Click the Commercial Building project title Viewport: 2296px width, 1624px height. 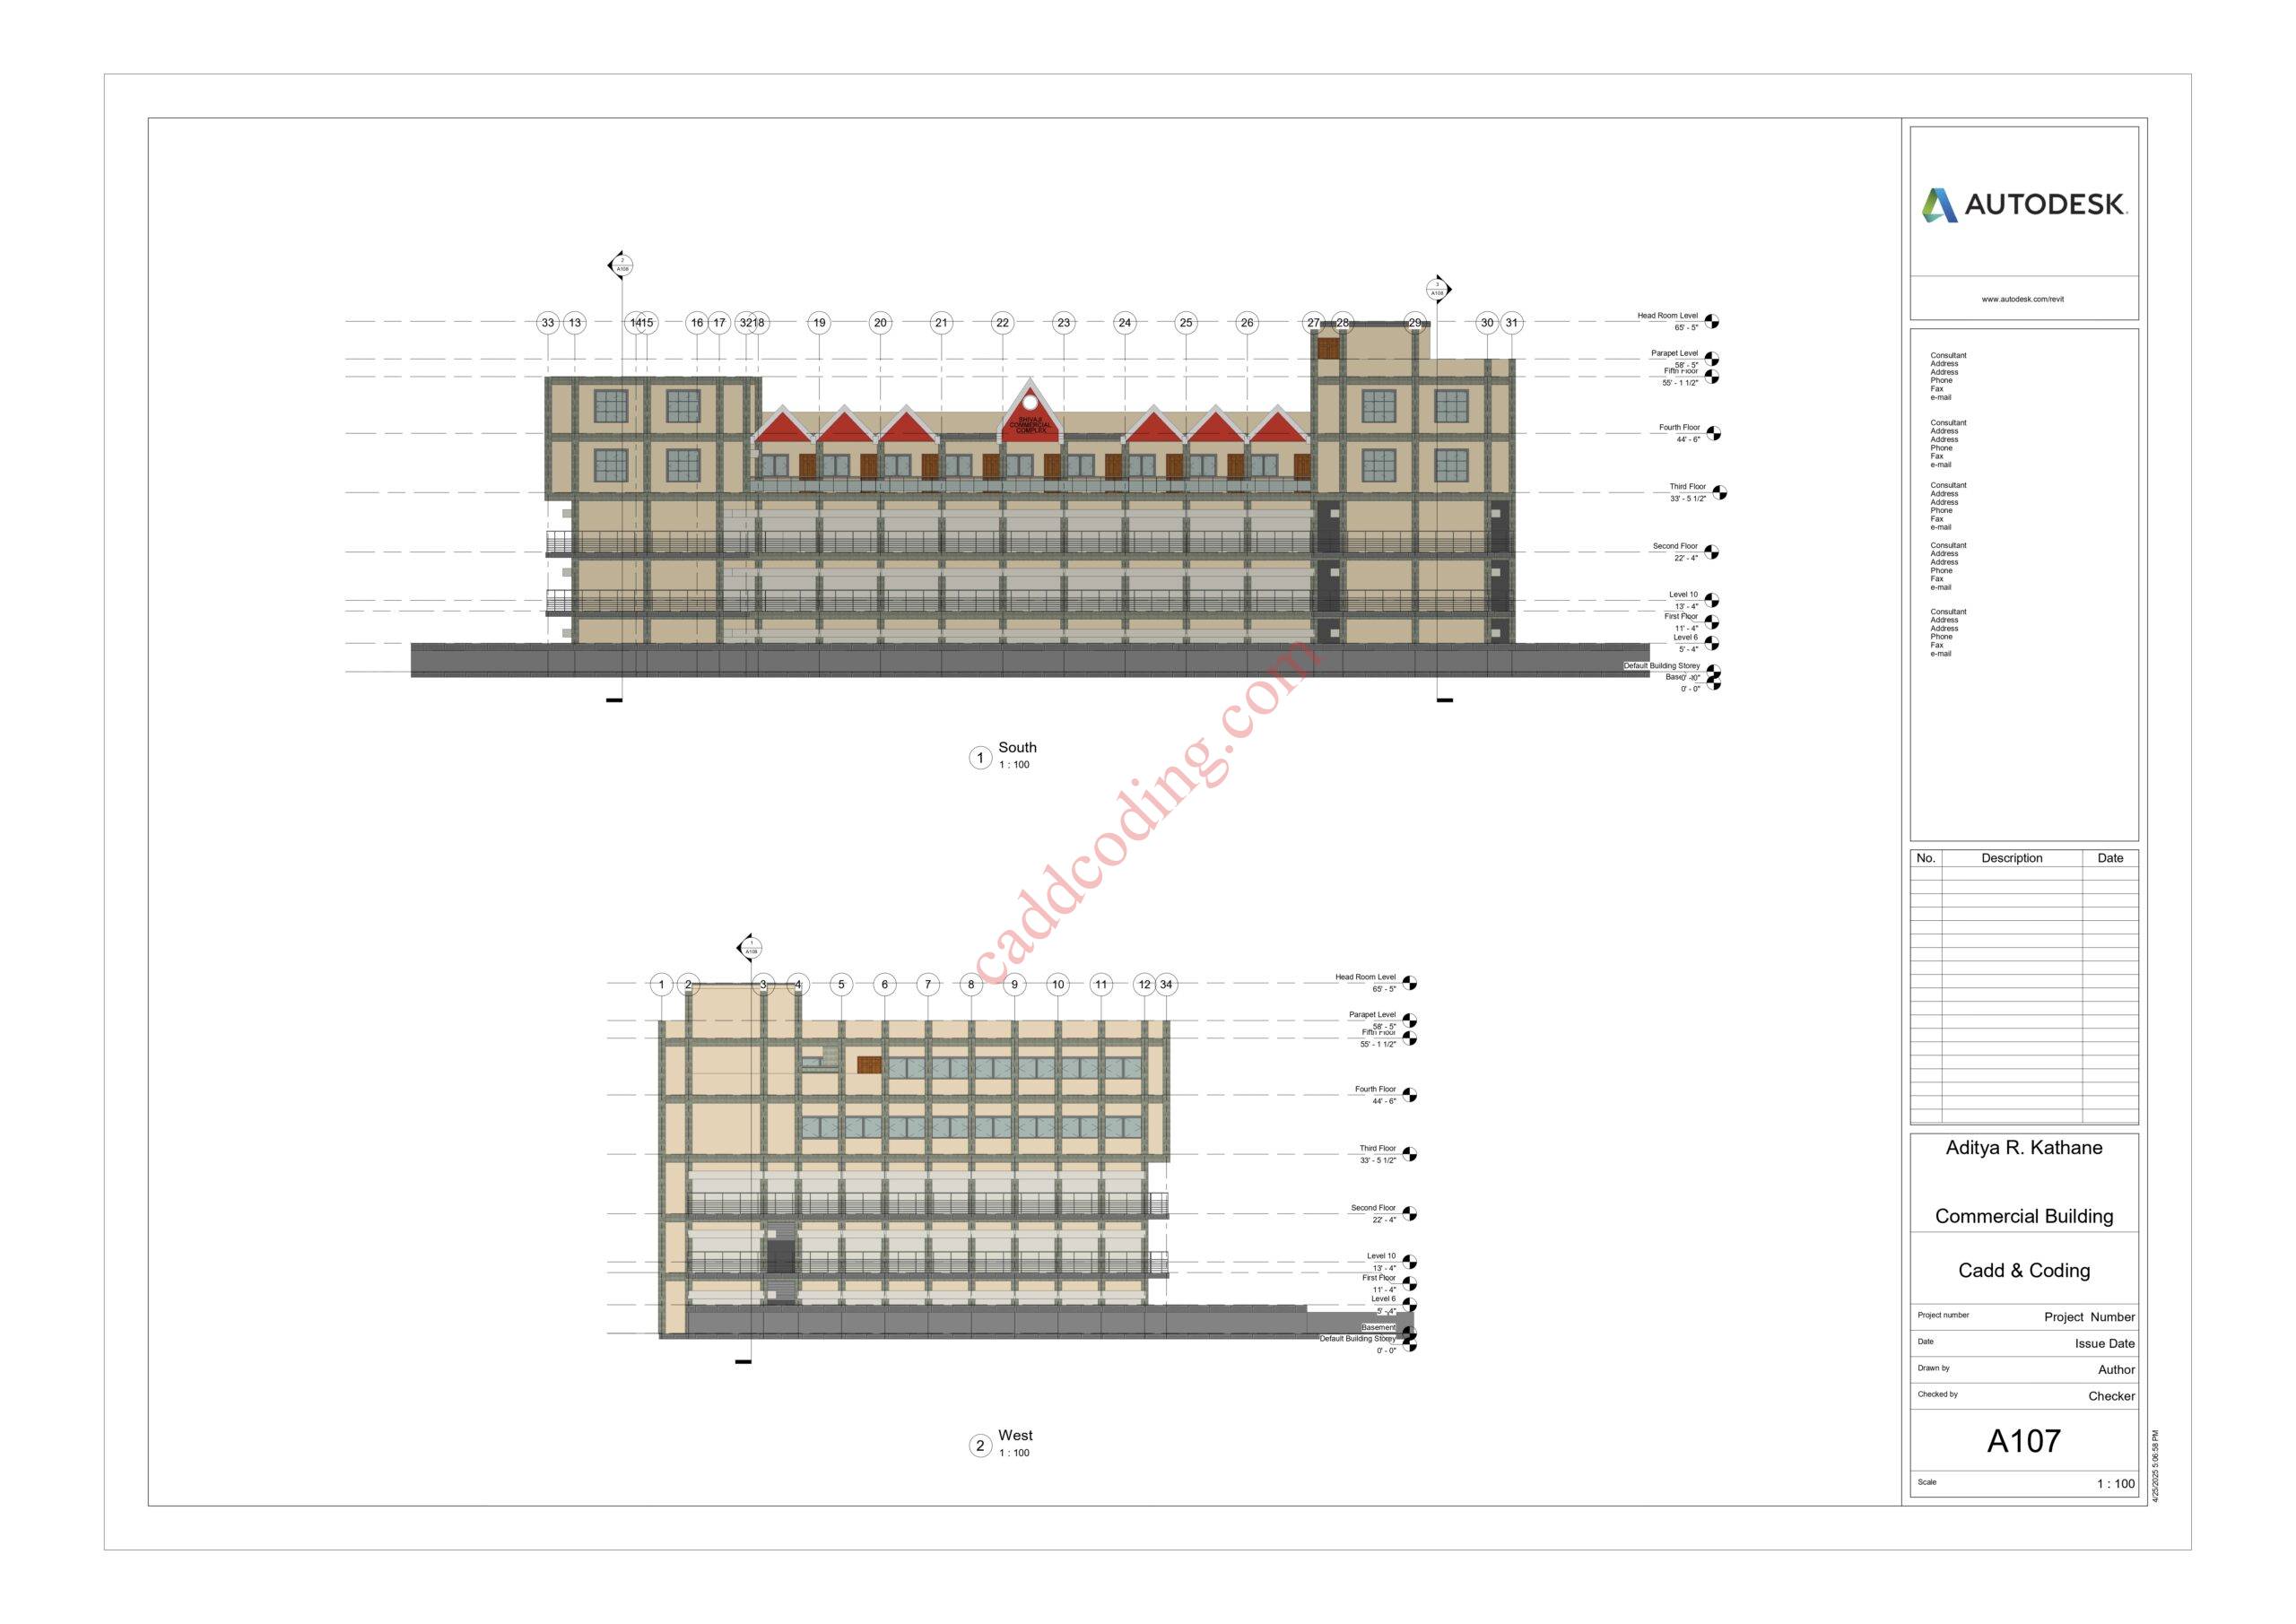[2023, 1216]
